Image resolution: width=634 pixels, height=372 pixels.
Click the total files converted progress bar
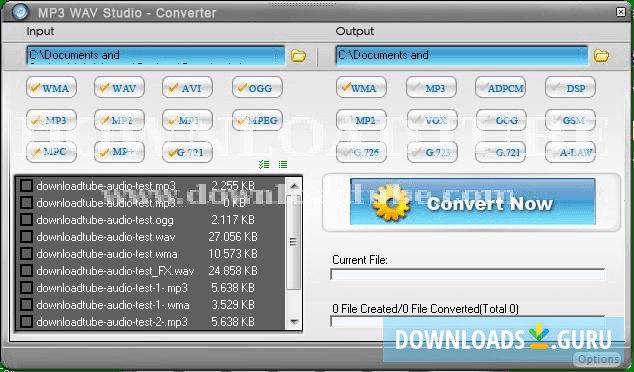tap(467, 321)
